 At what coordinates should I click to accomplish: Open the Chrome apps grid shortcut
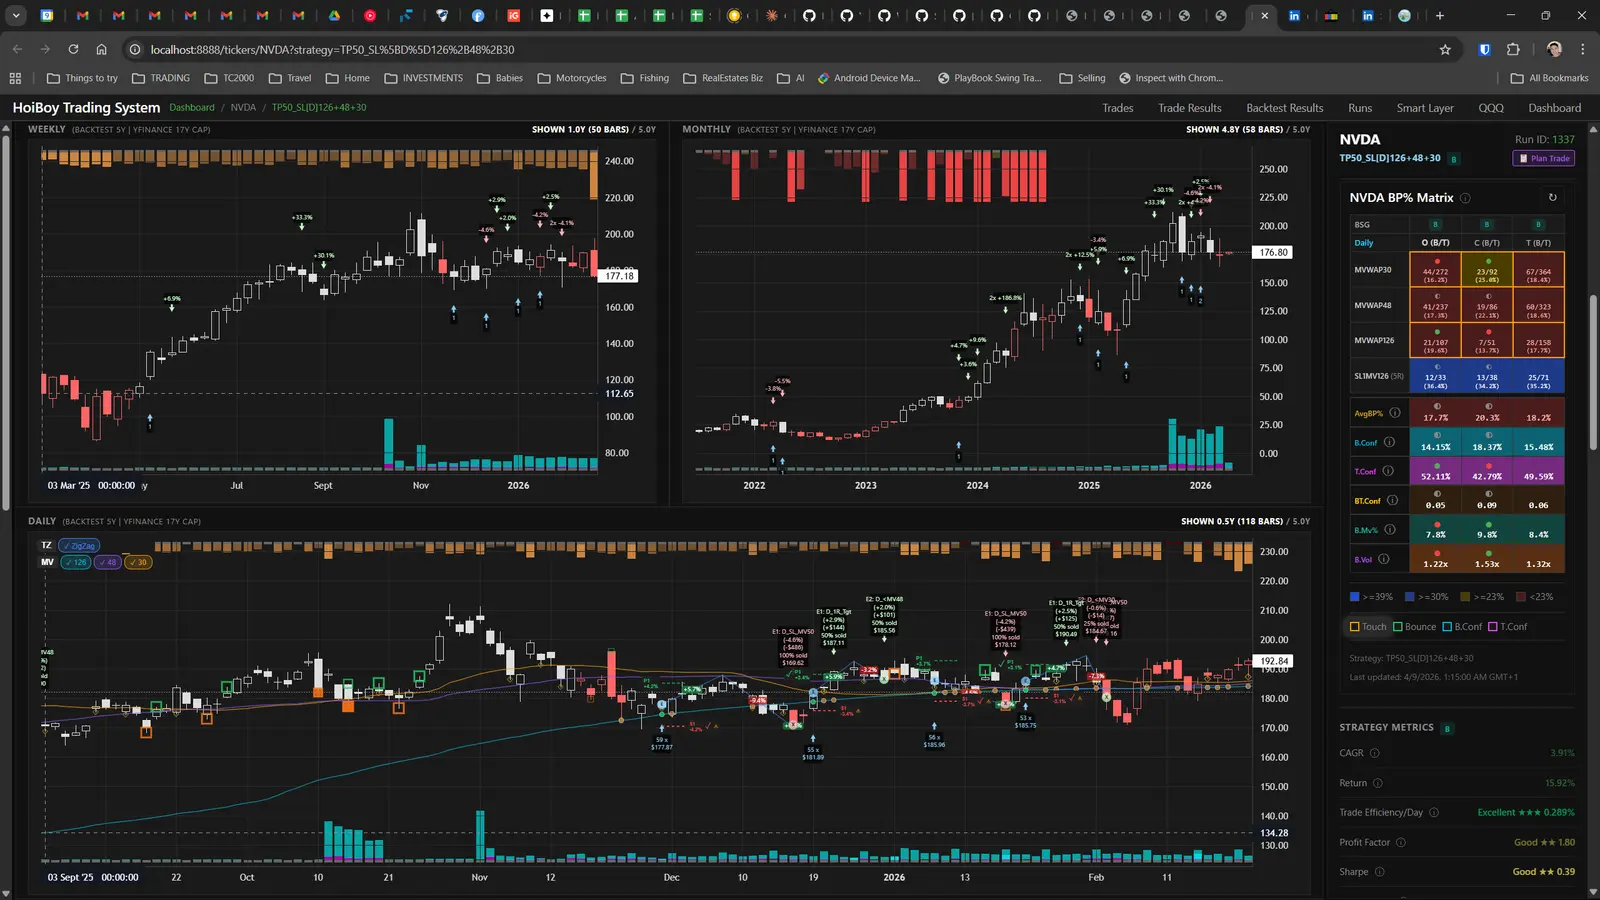click(x=15, y=78)
